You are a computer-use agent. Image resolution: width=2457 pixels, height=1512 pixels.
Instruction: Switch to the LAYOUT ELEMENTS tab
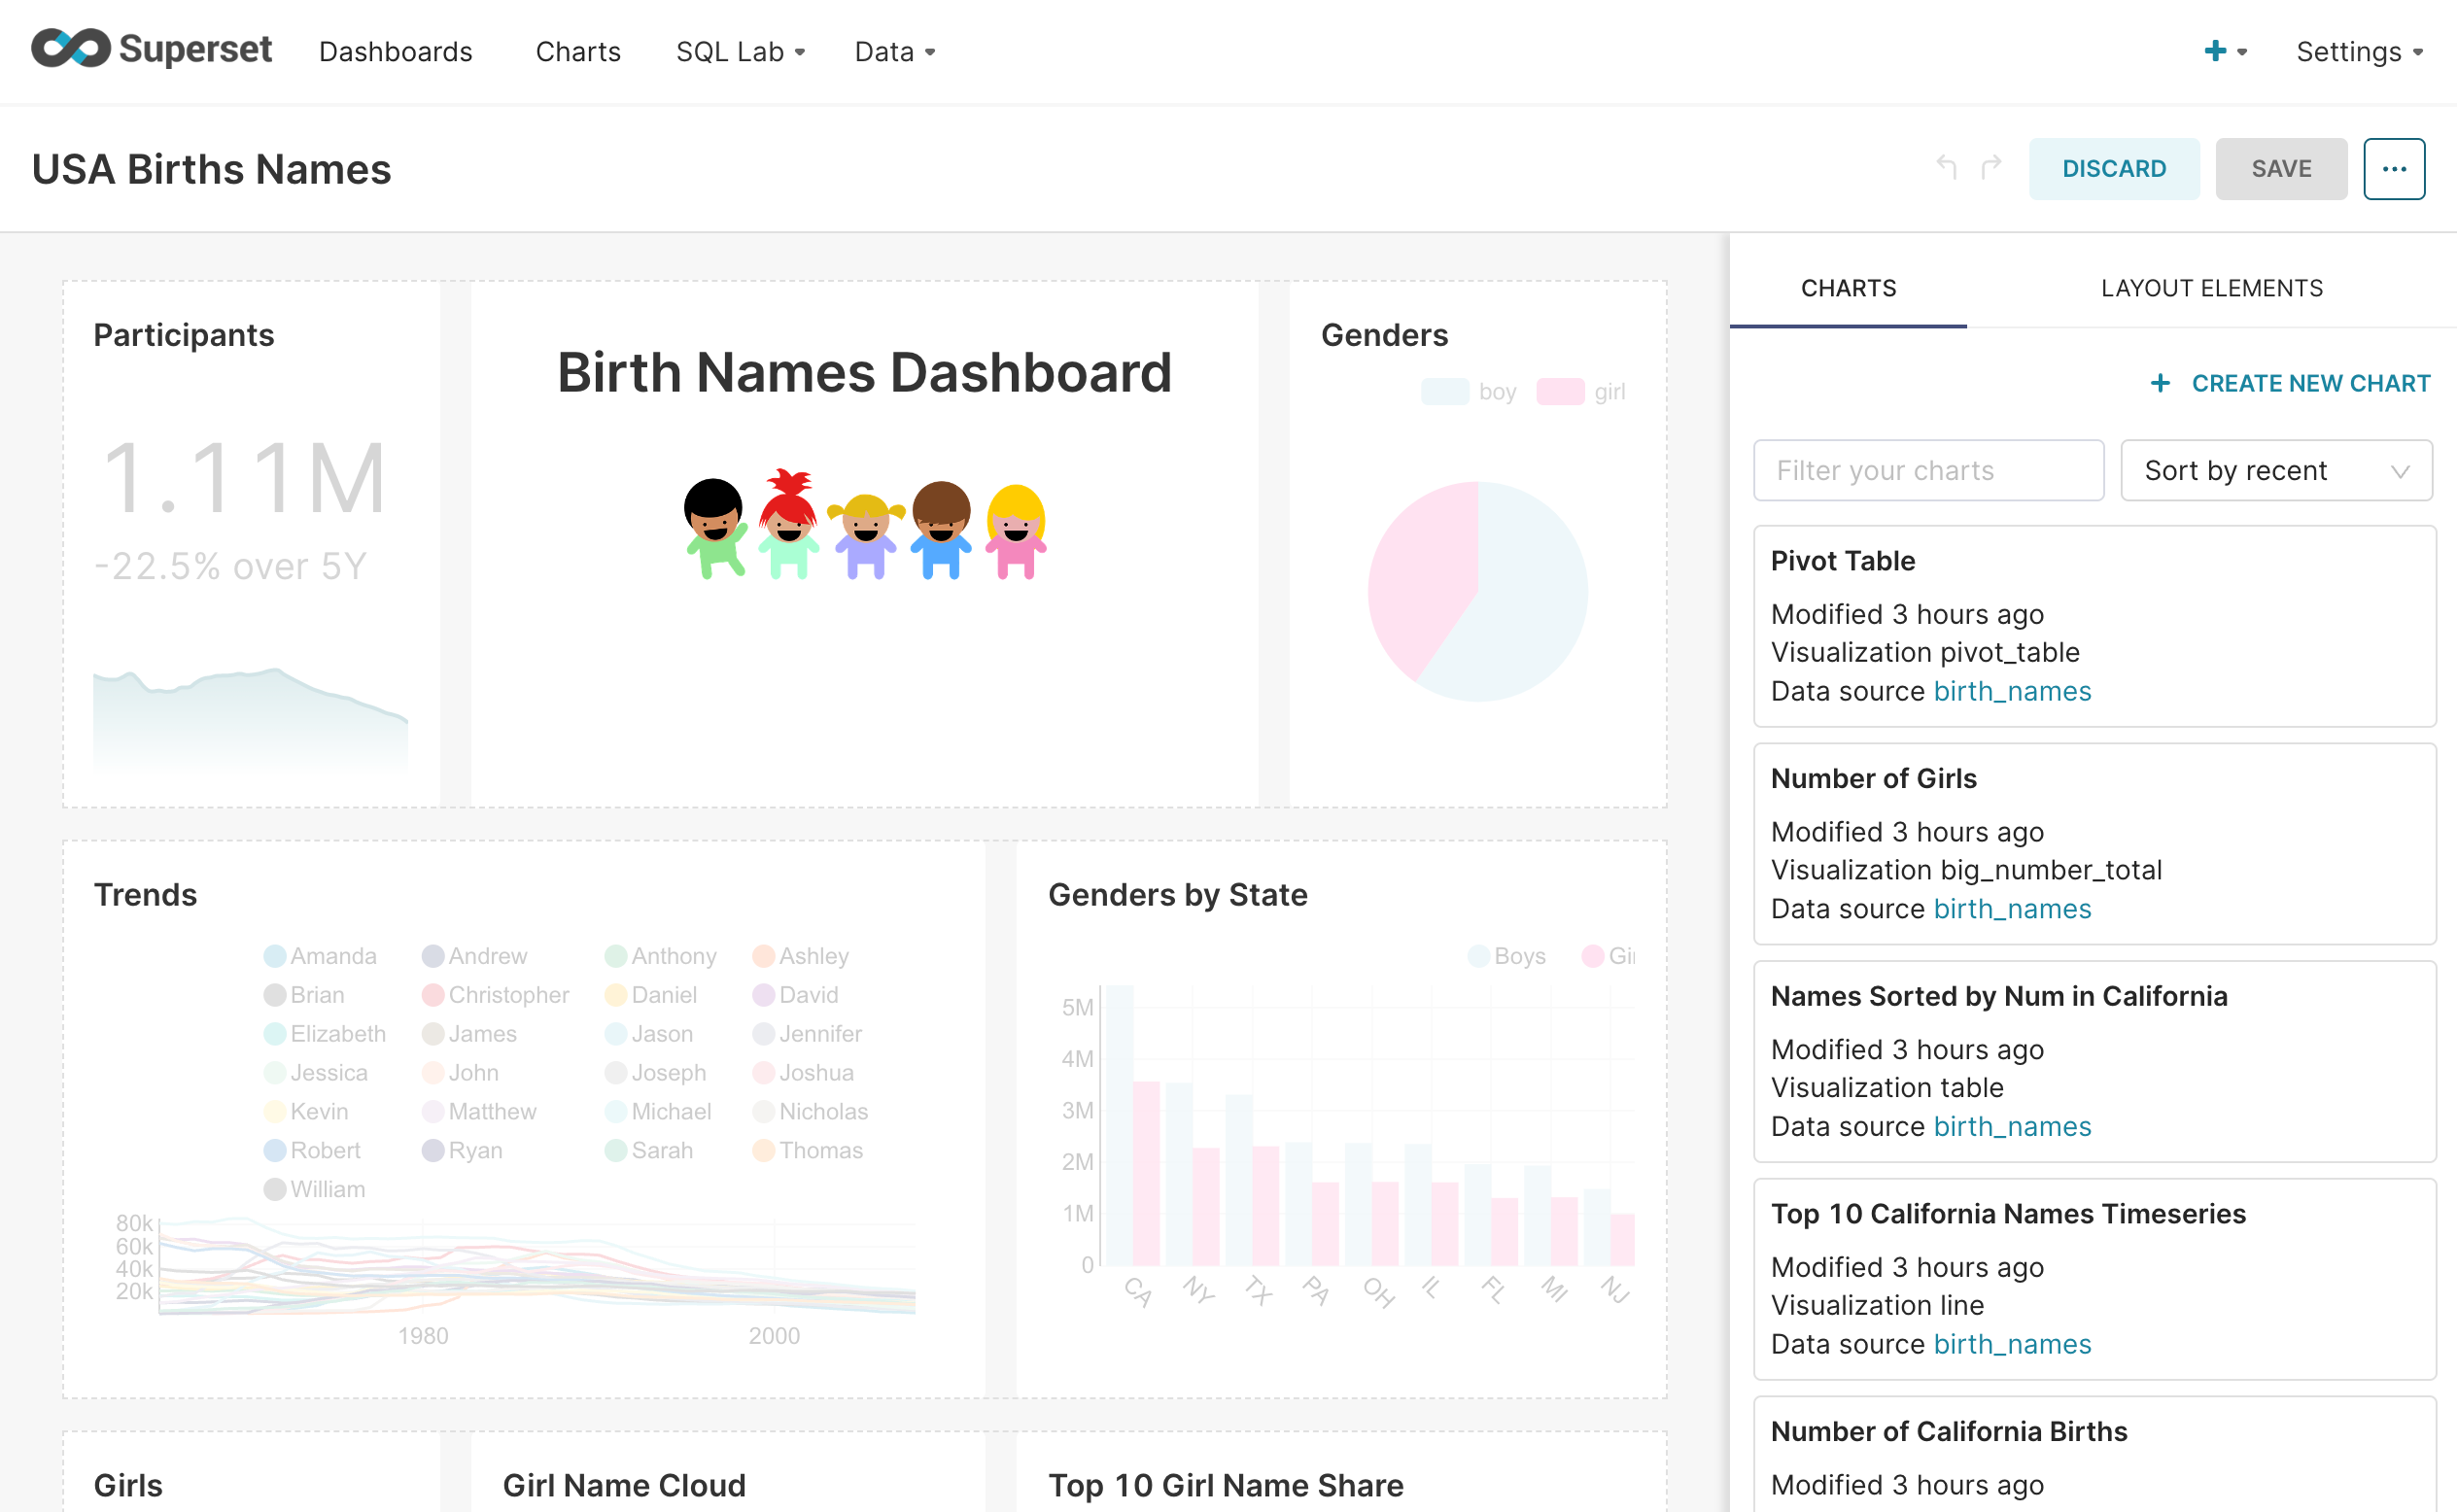point(2211,288)
